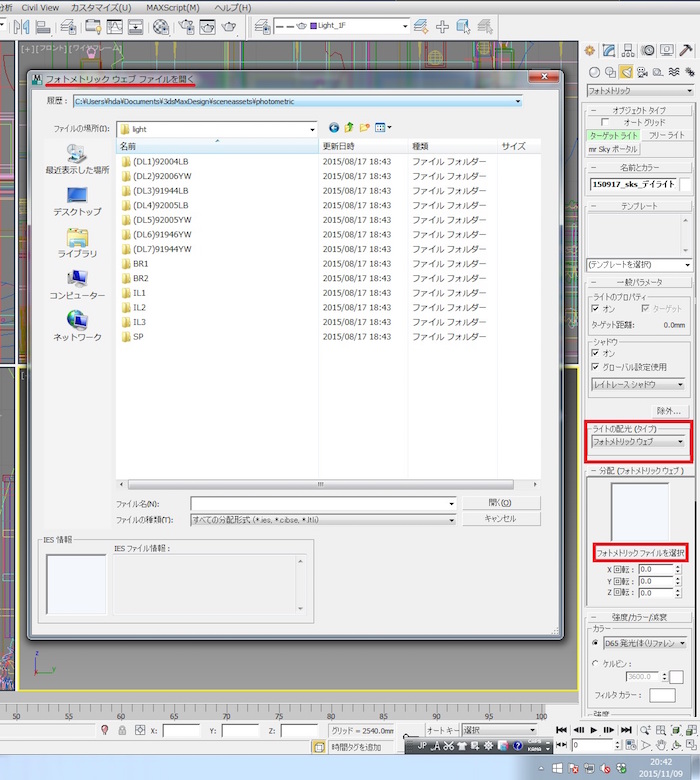Select the Cameras category icon

pos(642,72)
